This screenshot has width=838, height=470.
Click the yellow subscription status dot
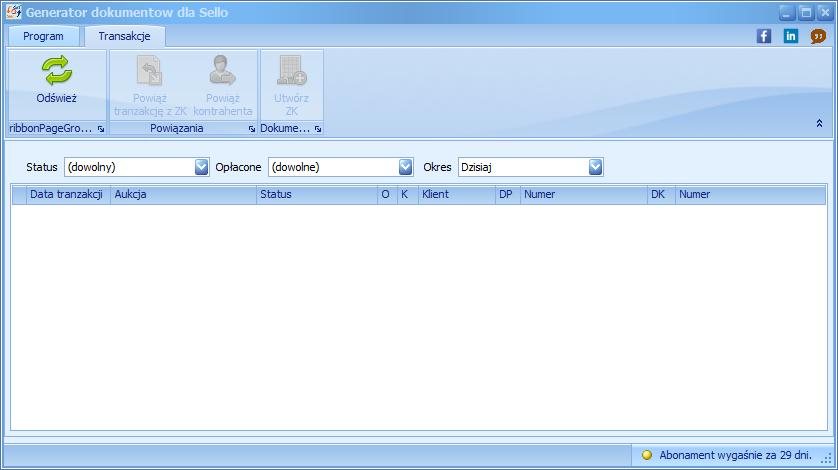pos(647,455)
